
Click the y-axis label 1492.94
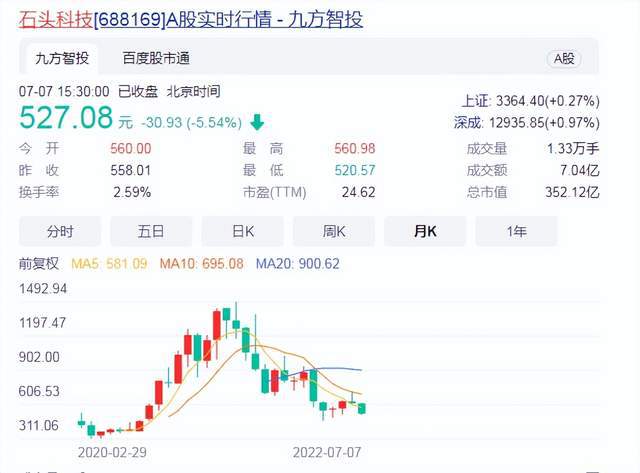[43, 289]
